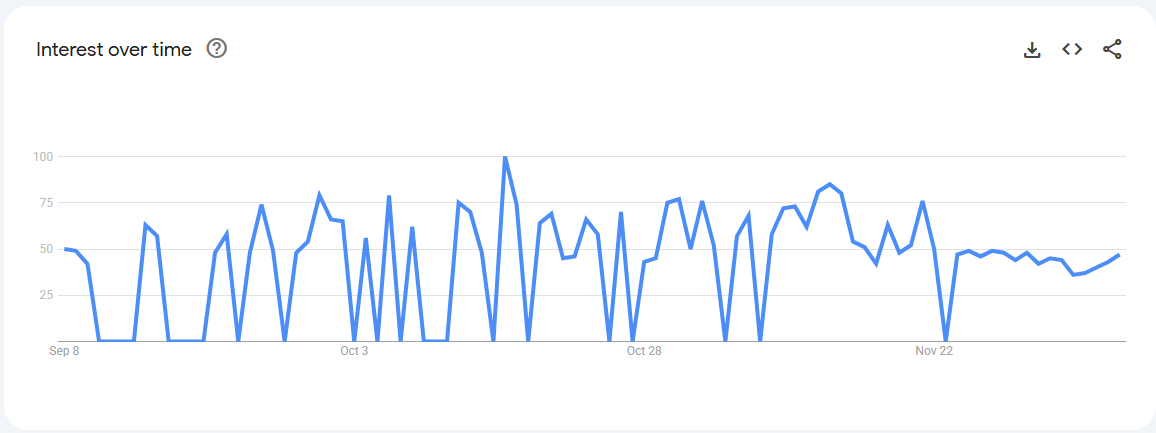
Task: Click the 50 y-axis label
Action: point(45,249)
